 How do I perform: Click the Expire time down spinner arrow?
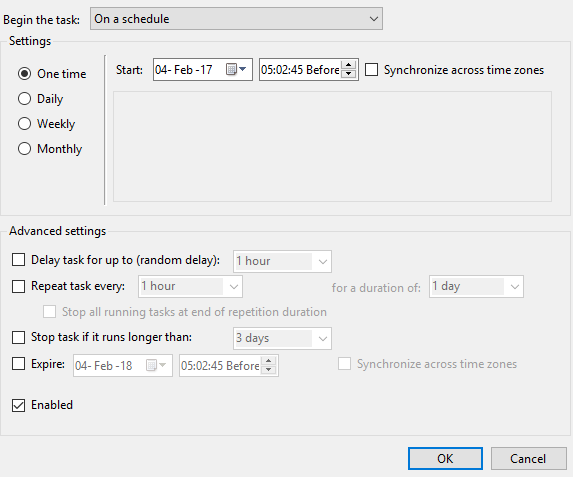point(269,369)
